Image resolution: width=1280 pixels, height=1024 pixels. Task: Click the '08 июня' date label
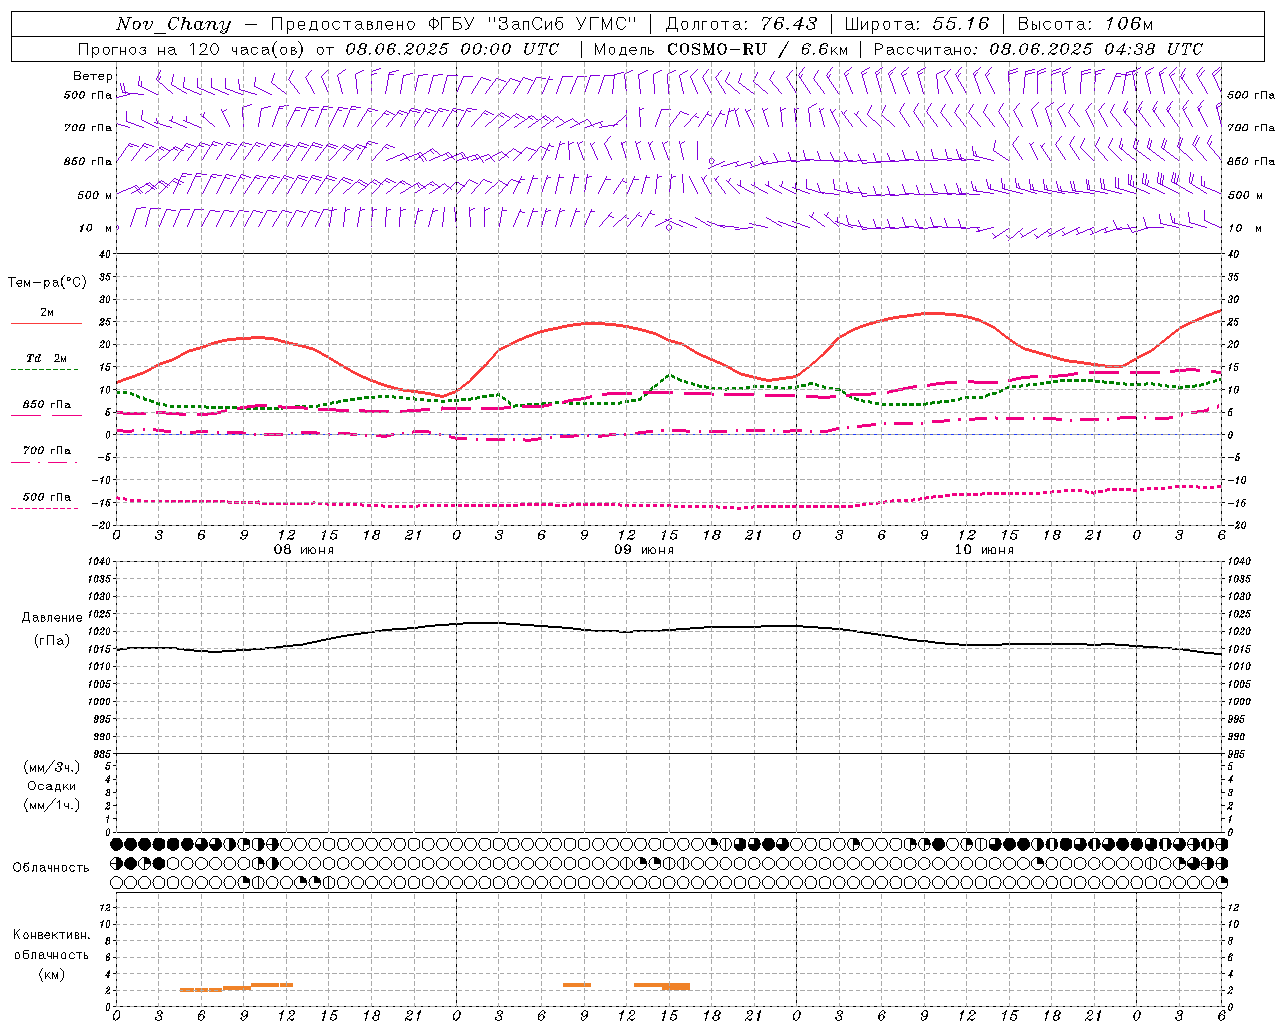[x=304, y=550]
